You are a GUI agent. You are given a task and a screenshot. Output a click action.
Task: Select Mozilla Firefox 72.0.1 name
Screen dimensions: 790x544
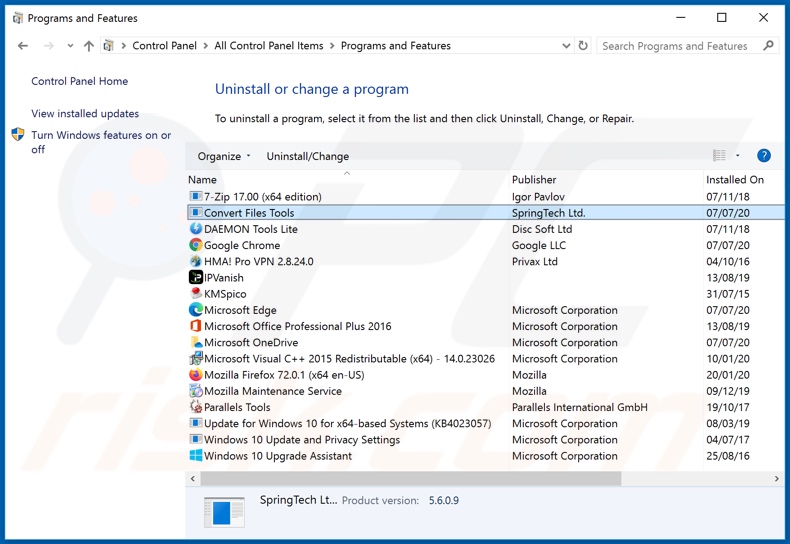point(284,375)
